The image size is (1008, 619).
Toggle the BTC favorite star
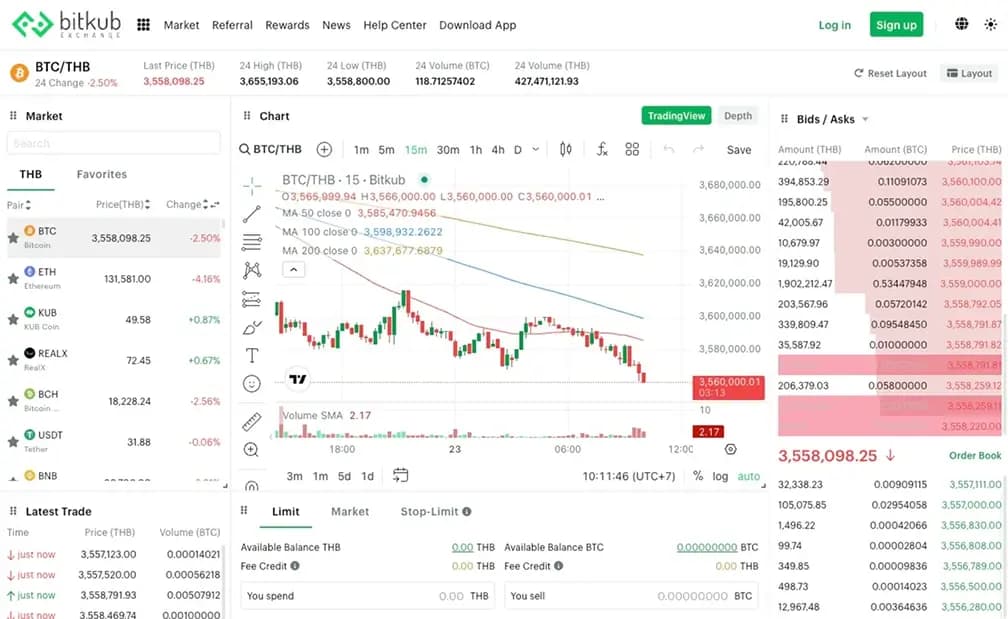[13, 238]
